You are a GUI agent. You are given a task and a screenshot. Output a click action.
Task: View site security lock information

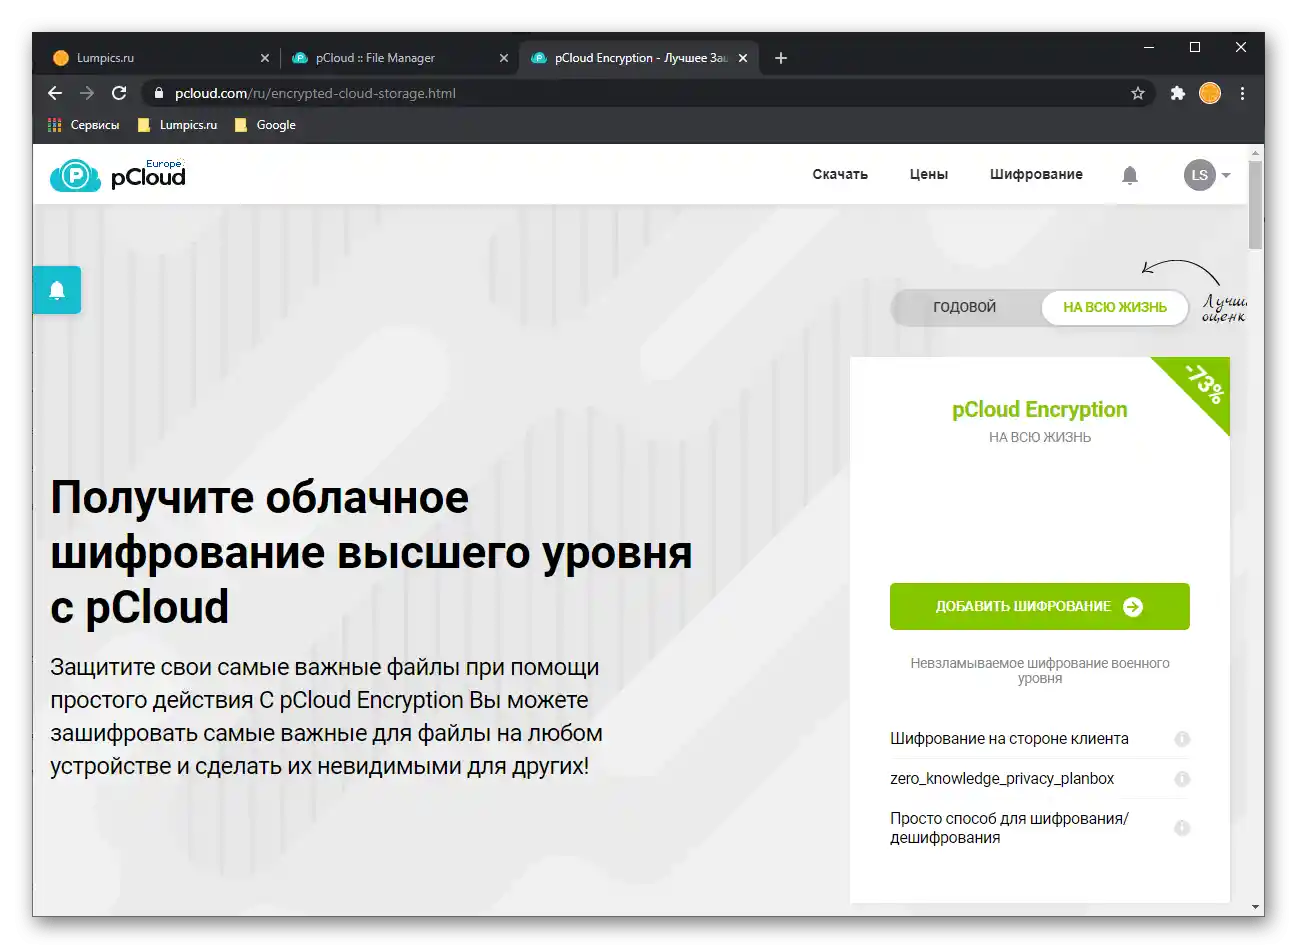click(158, 93)
